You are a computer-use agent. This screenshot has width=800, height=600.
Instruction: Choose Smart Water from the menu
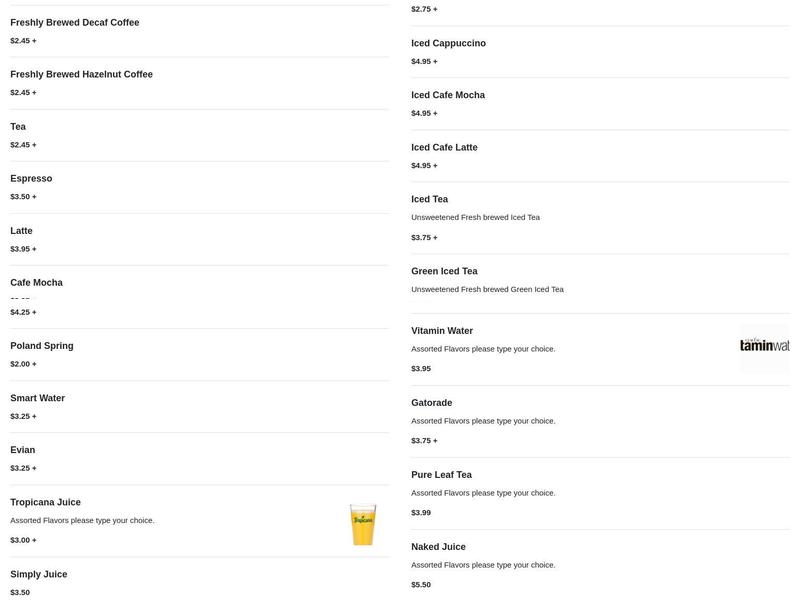[x=37, y=398]
